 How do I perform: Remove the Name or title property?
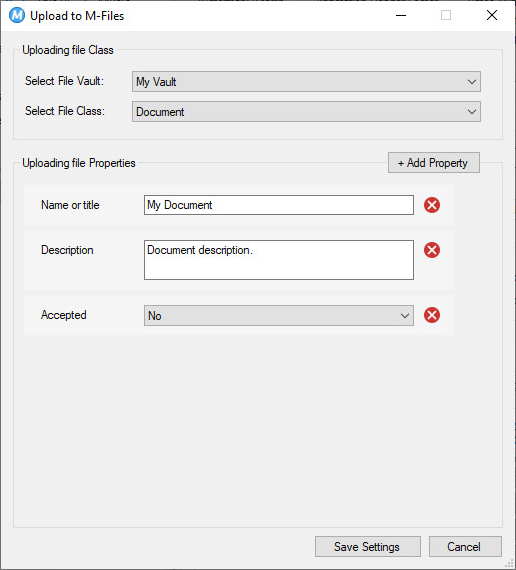tap(432, 205)
